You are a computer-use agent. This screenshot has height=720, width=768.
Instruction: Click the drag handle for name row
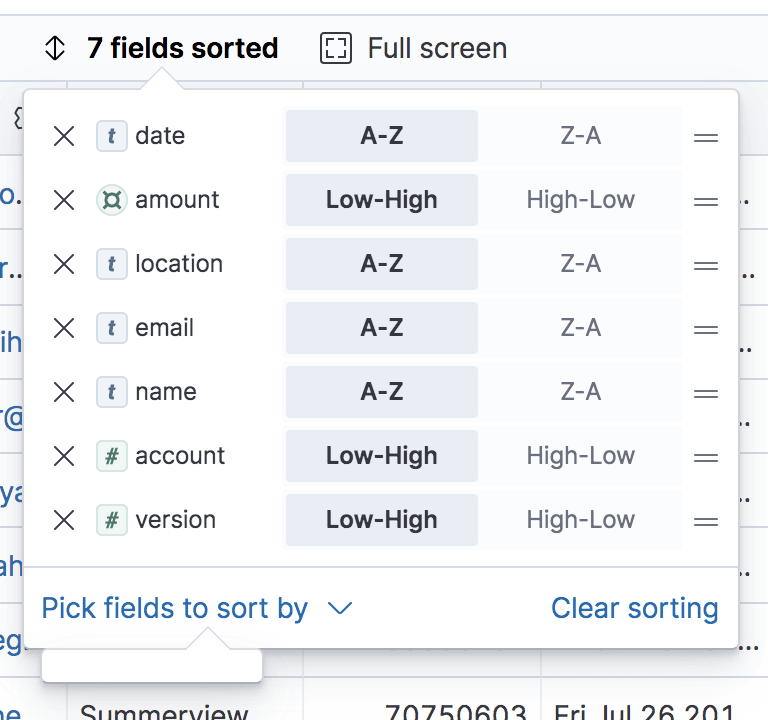pyautogui.click(x=706, y=393)
